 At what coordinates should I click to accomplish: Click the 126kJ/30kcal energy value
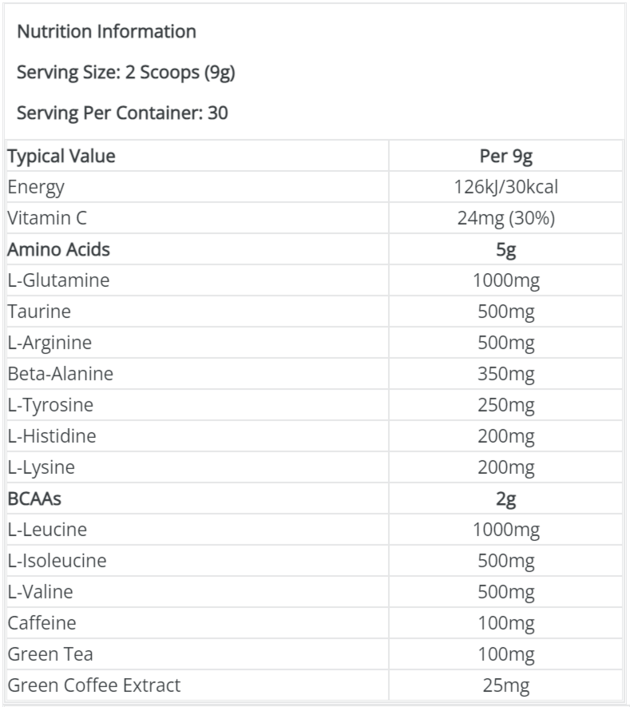point(506,187)
